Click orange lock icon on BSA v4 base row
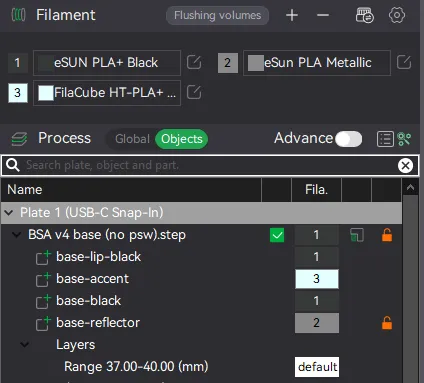424x383 pixels. (x=387, y=235)
